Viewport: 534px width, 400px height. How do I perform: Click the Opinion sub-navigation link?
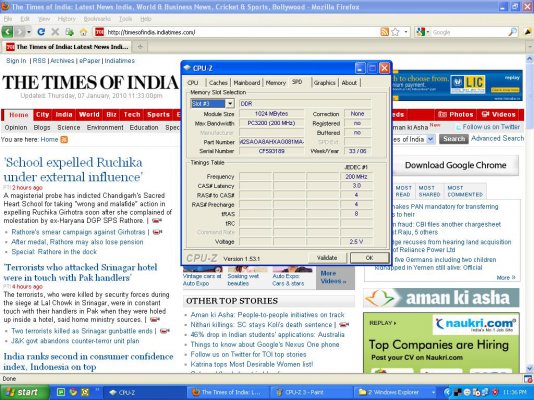click(16, 128)
